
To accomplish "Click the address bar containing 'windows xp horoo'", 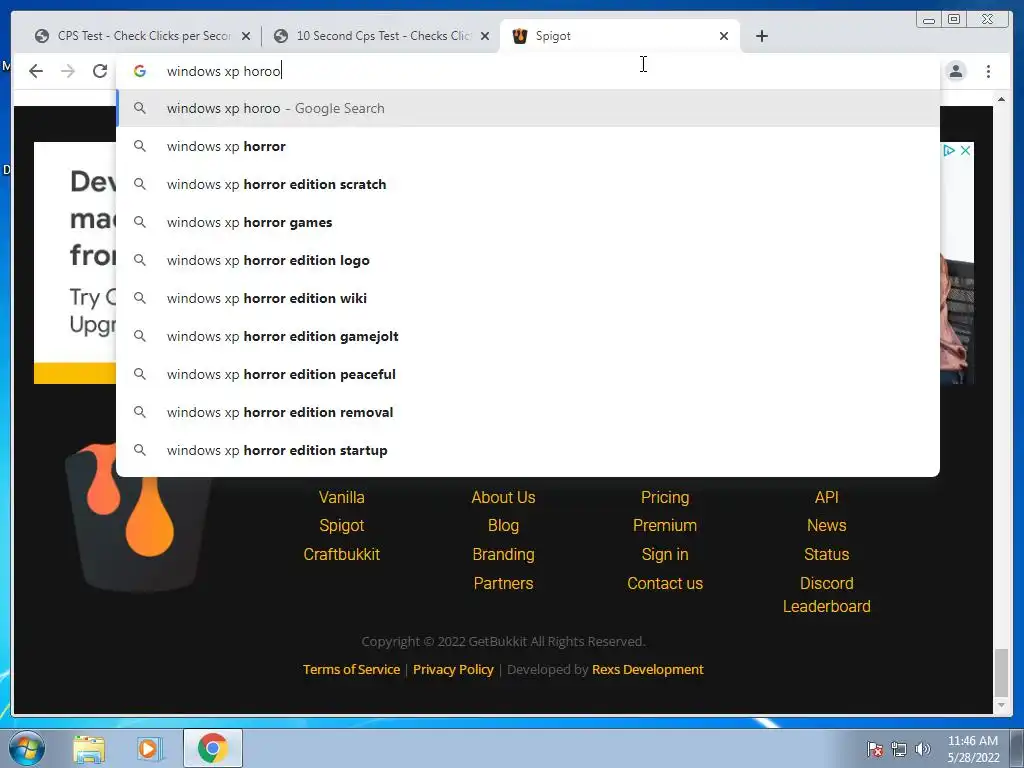I will [x=529, y=71].
